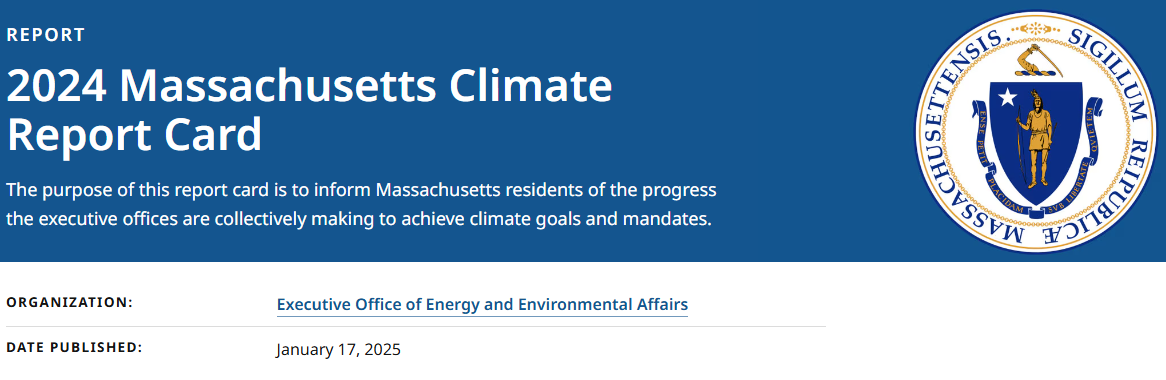Click the 2024 Massachusetts Climate Report Card heading
This screenshot has width=1166, height=380.
pyautogui.click(x=309, y=110)
